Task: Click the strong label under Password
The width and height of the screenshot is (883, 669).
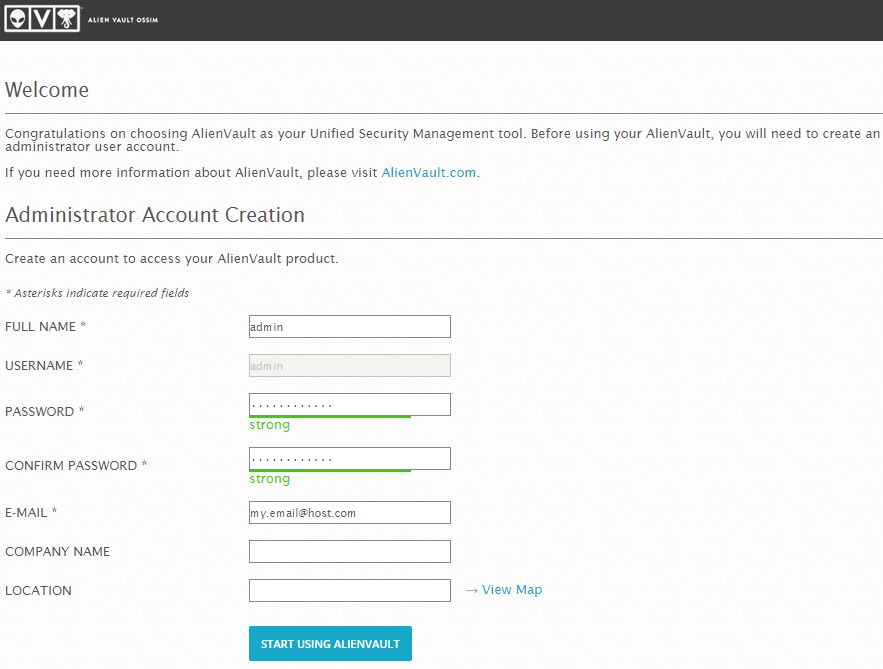Action: [x=269, y=425]
